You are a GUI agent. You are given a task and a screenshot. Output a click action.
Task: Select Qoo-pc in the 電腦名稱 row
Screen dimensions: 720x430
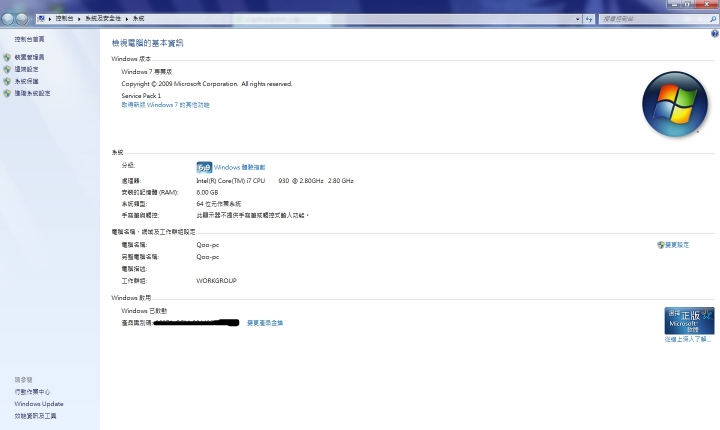(x=208, y=245)
